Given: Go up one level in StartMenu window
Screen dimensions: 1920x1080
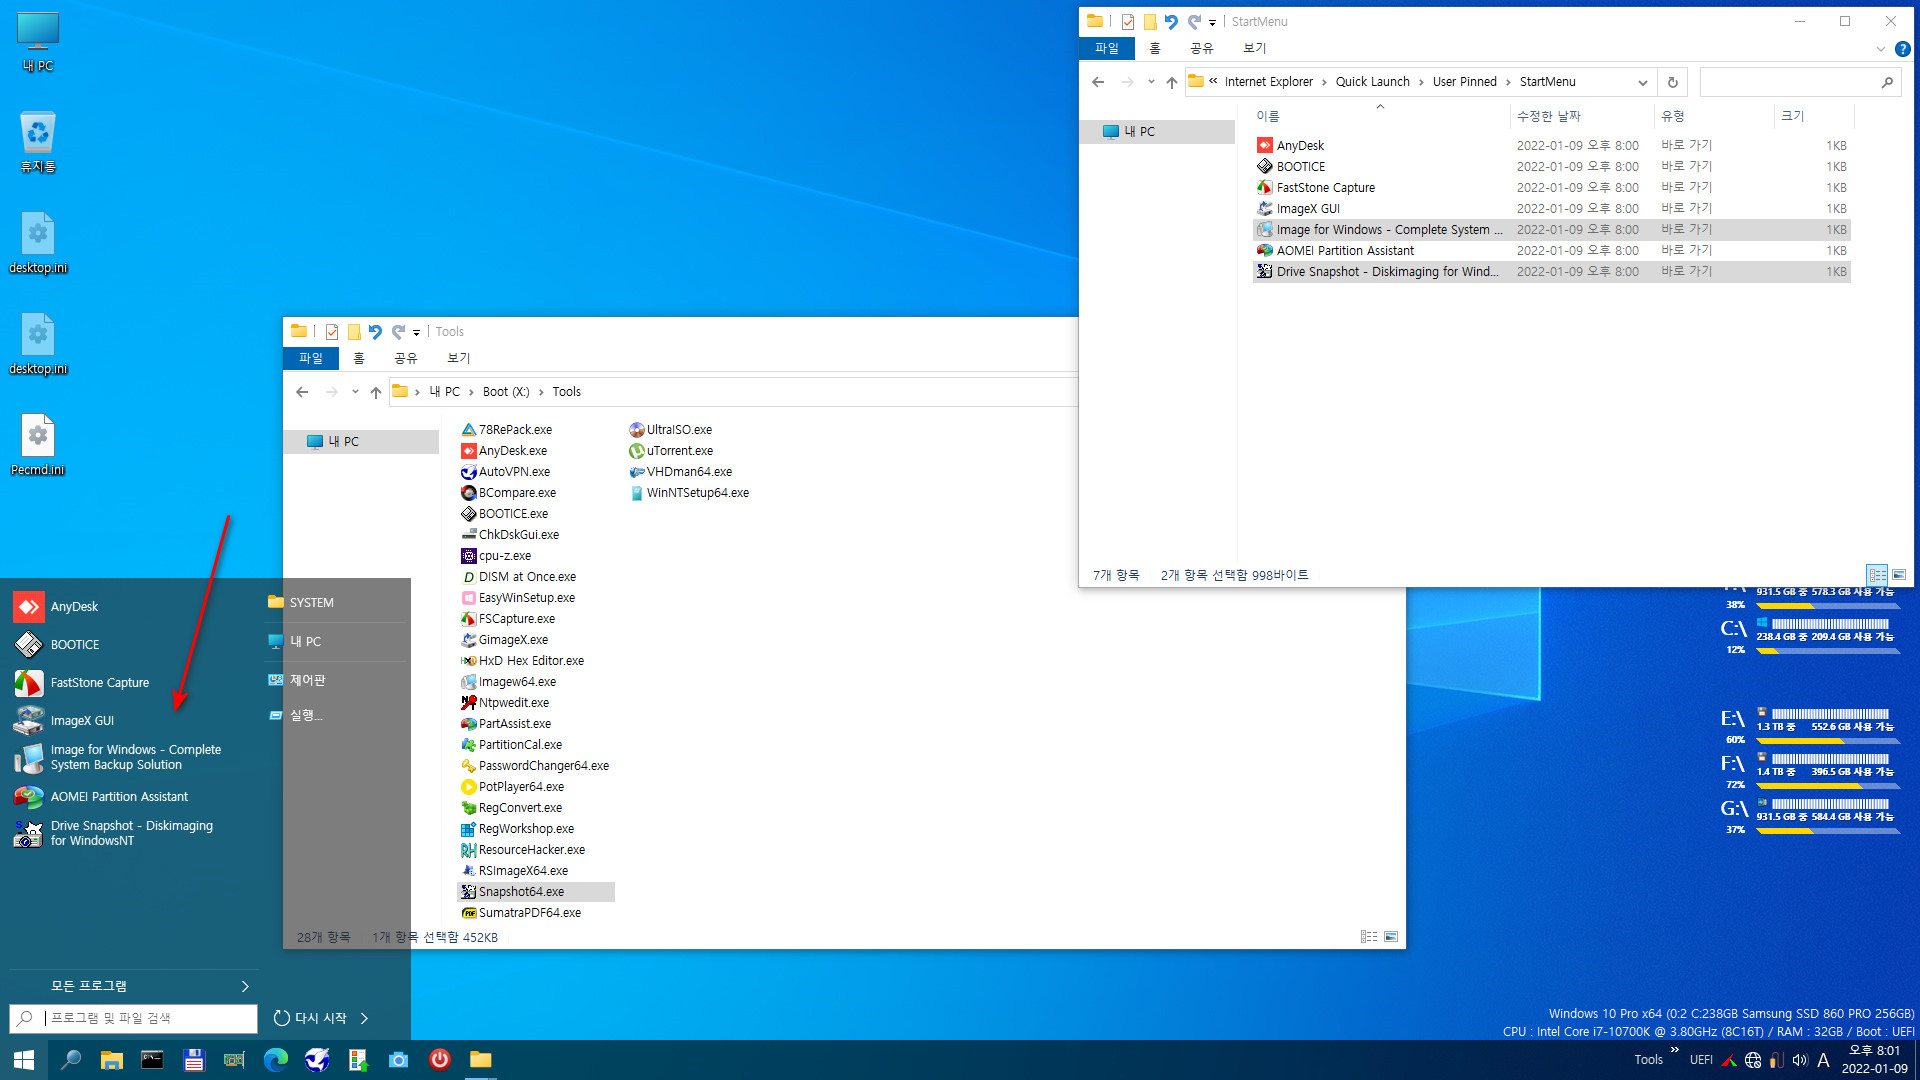Looking at the screenshot, I should pos(1172,82).
